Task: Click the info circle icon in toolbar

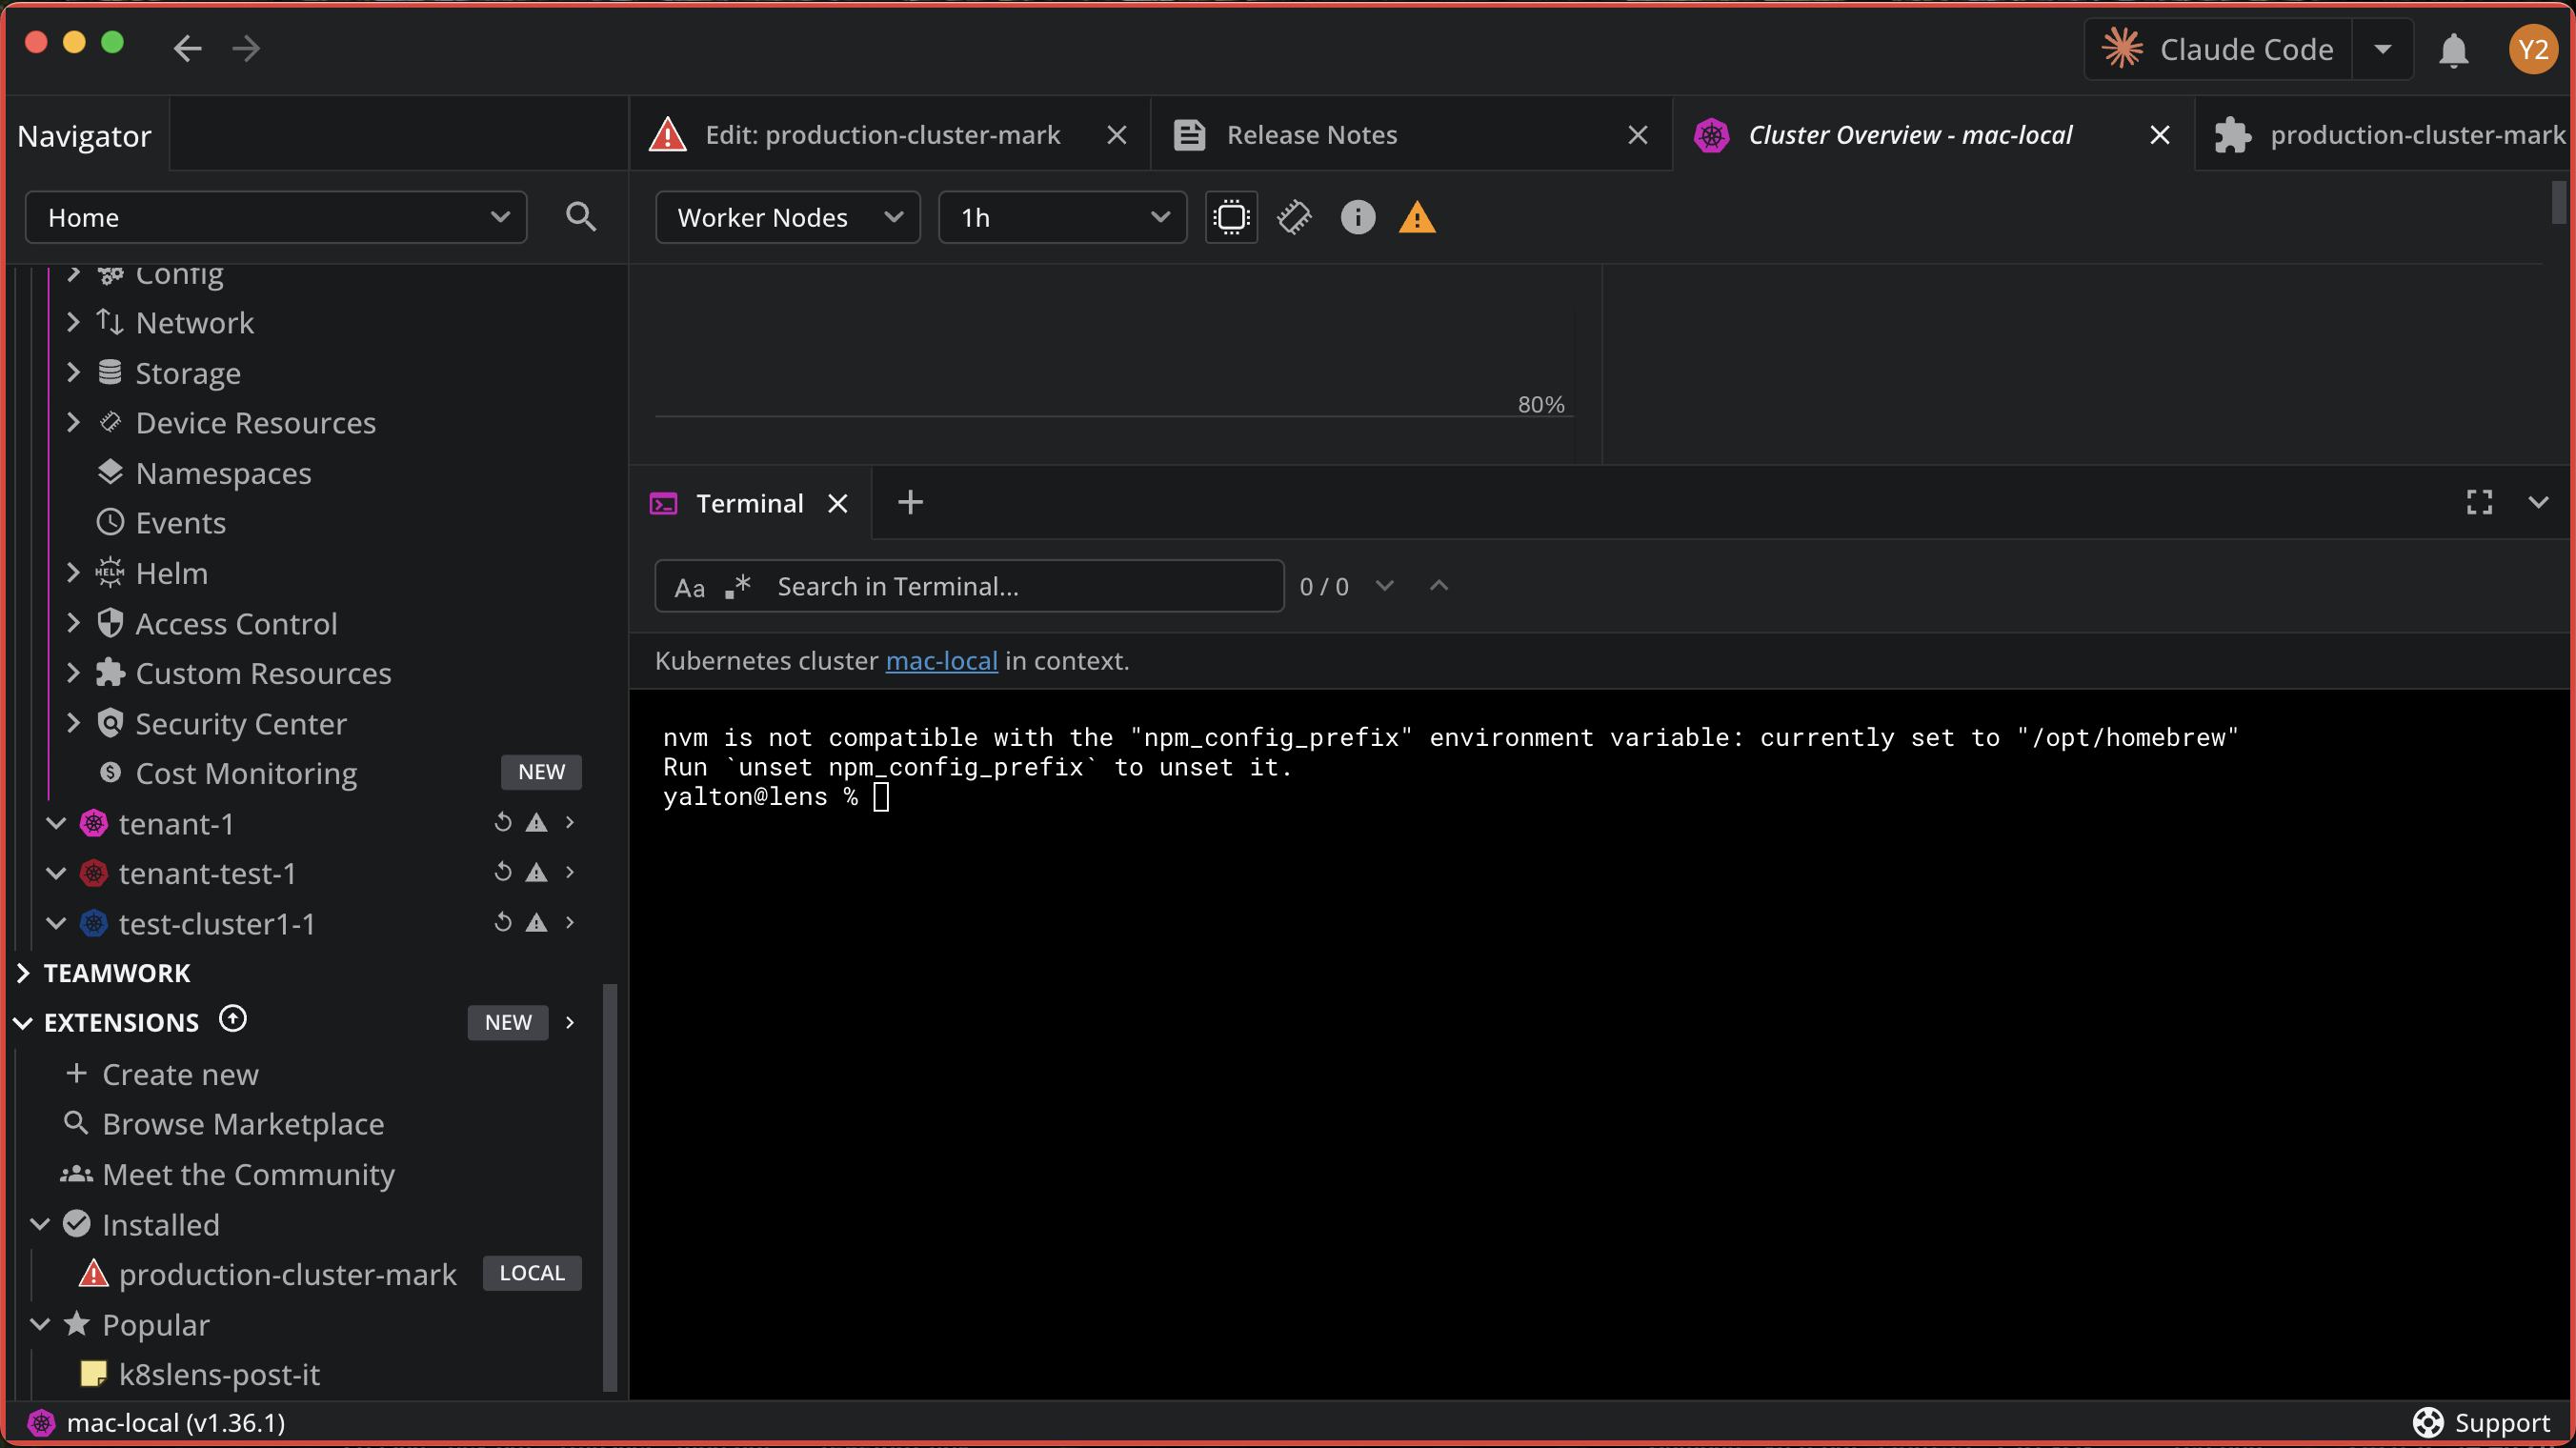Action: [x=1357, y=217]
